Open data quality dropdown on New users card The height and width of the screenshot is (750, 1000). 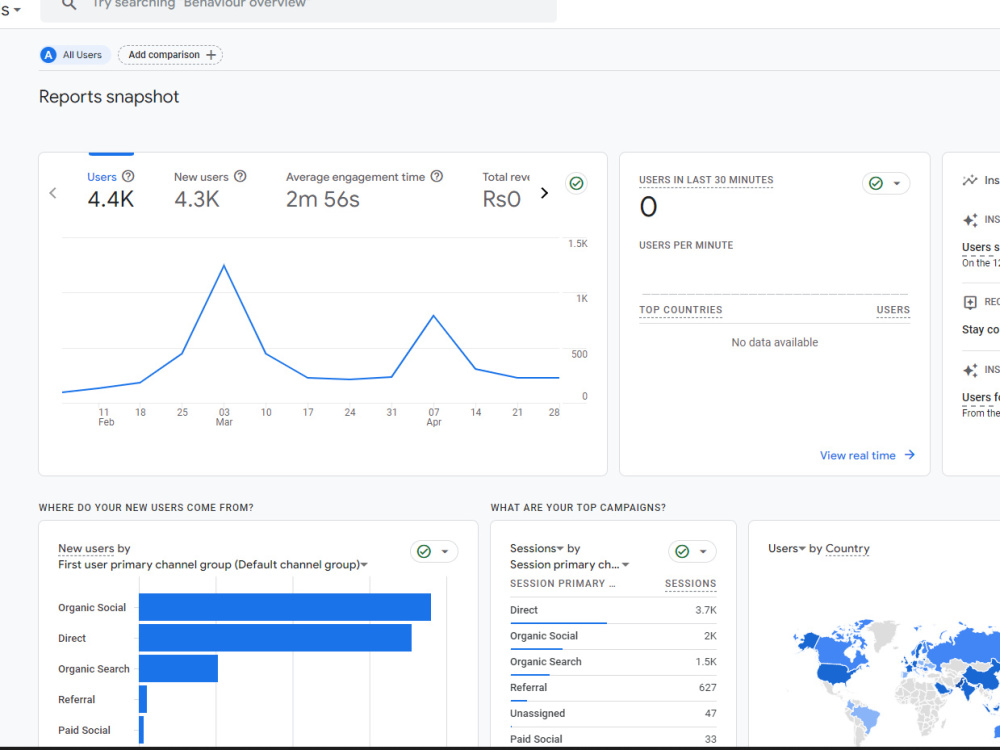point(434,552)
